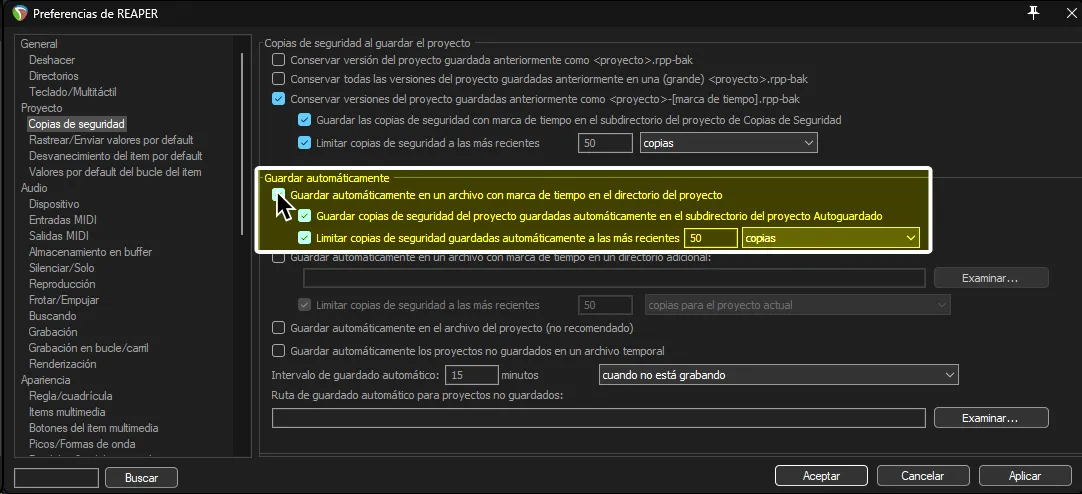
Task: Click the Aplicar button
Action: (x=1025, y=476)
